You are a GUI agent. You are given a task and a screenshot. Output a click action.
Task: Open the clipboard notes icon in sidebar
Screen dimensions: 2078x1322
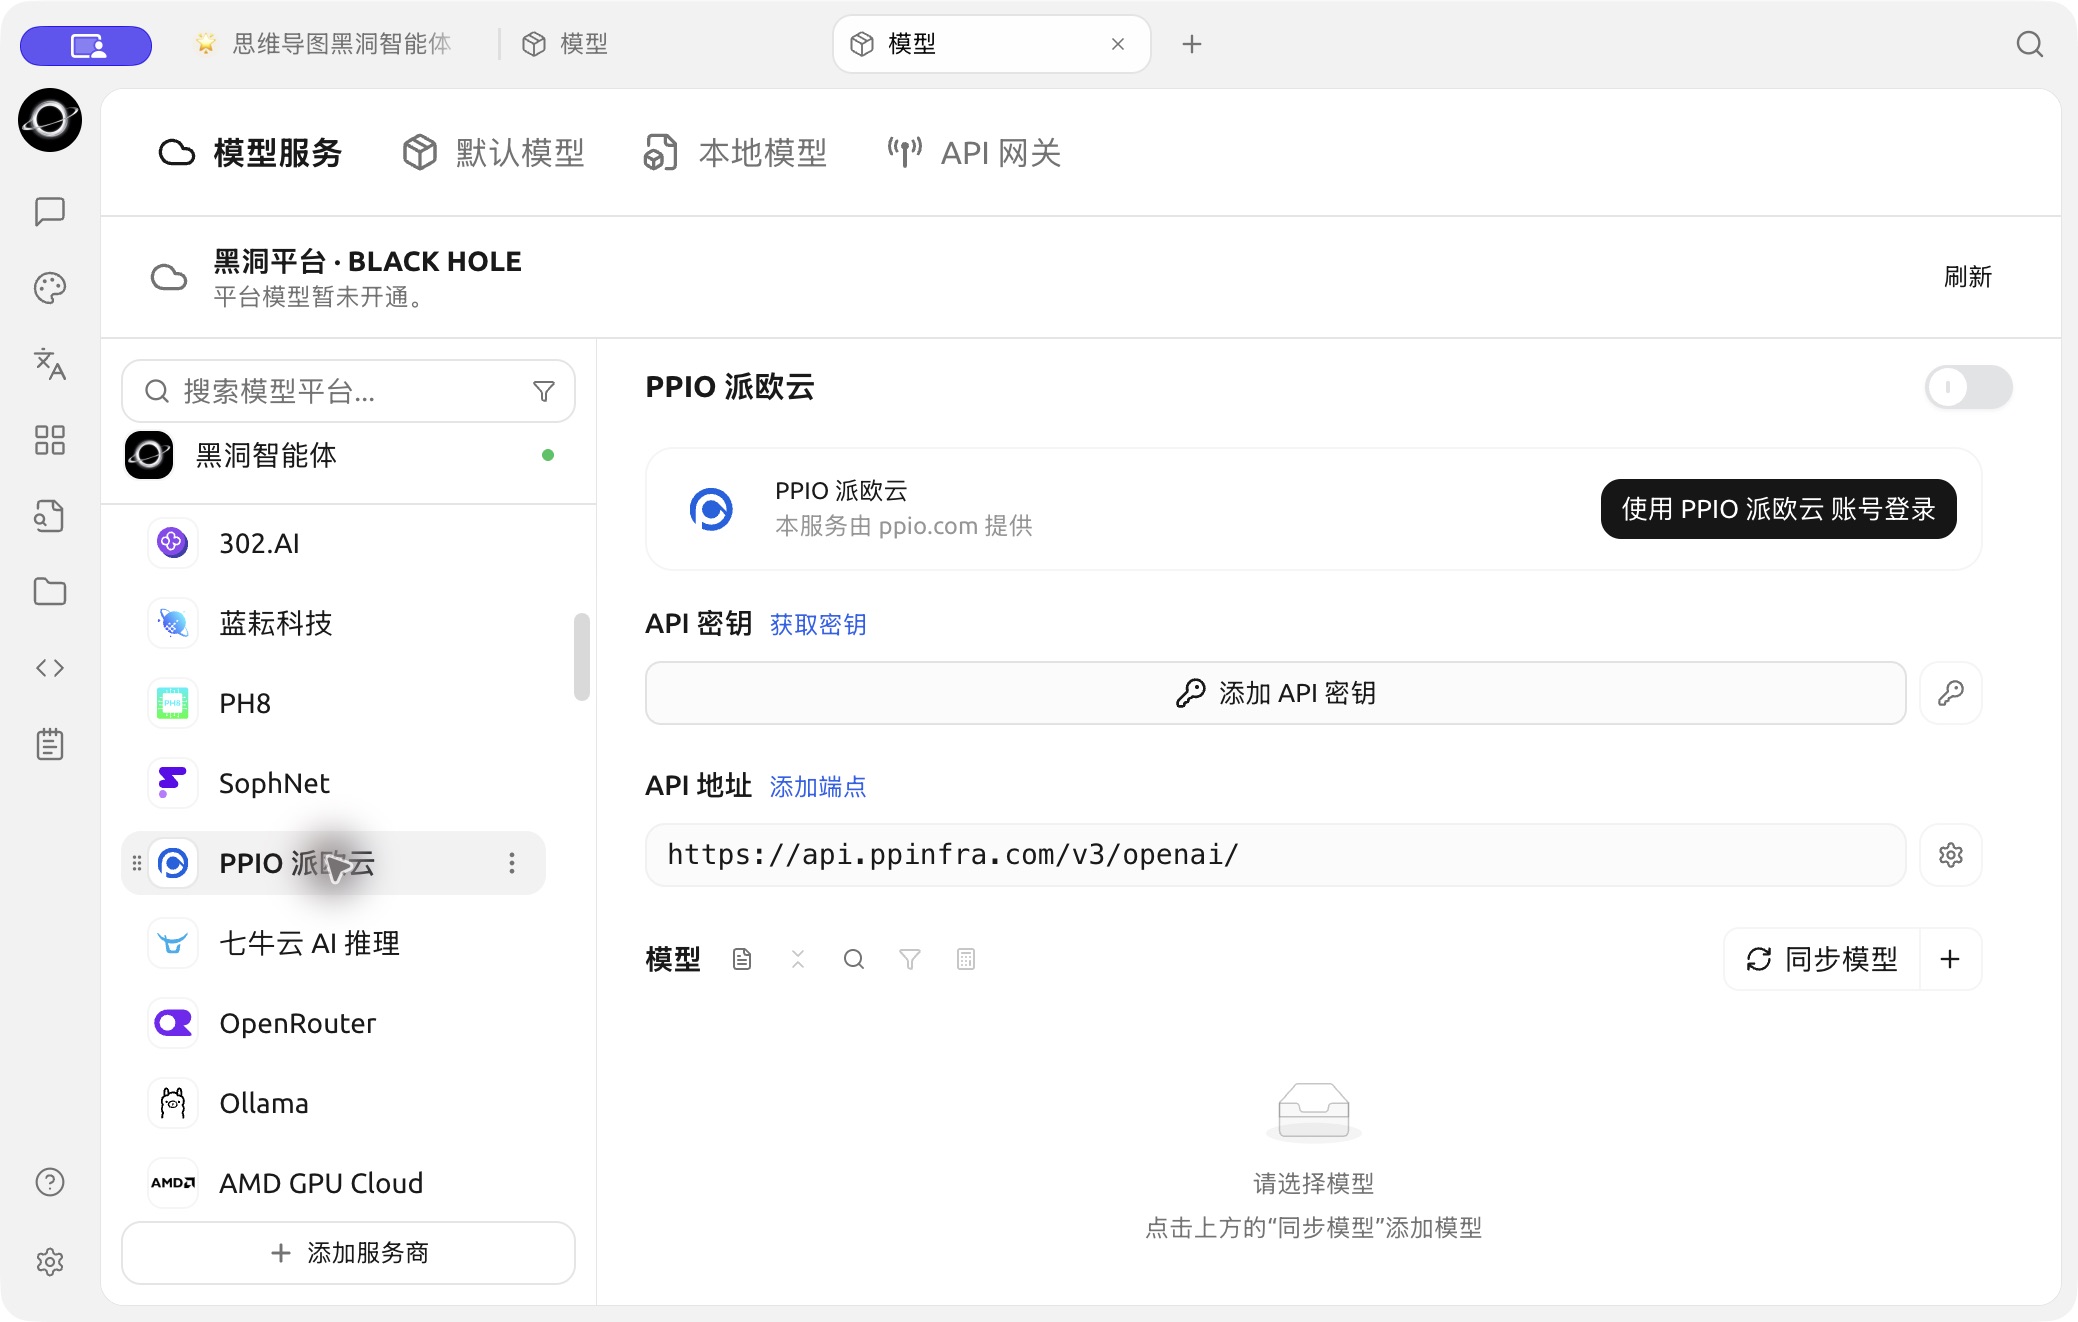point(50,744)
